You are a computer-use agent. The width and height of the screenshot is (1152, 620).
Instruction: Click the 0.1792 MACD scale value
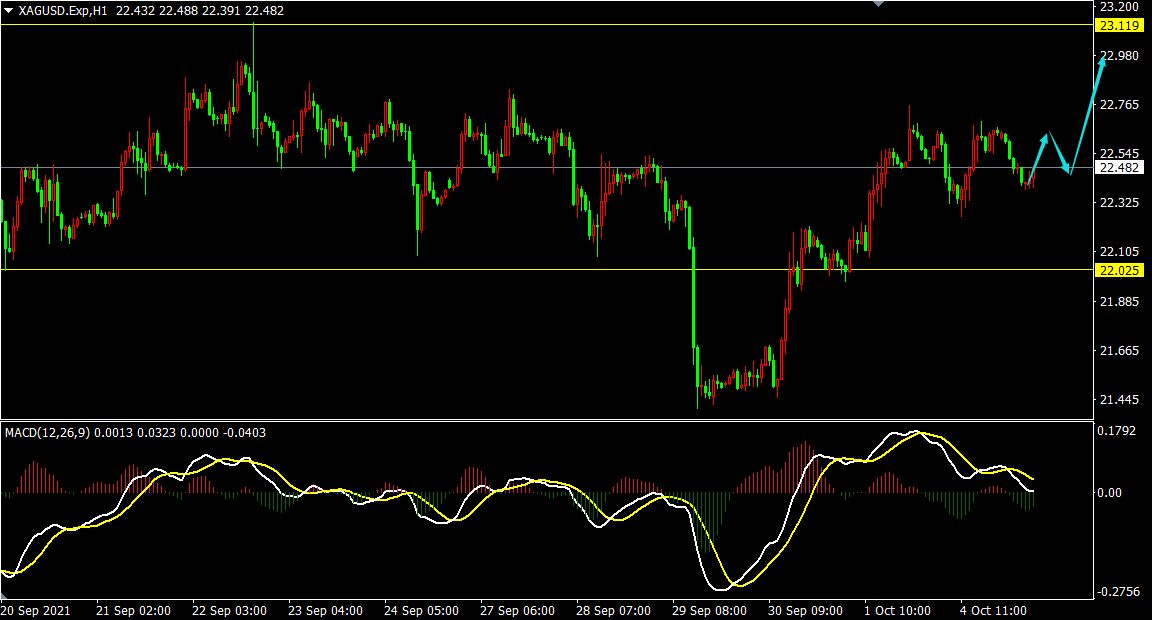pos(1119,432)
